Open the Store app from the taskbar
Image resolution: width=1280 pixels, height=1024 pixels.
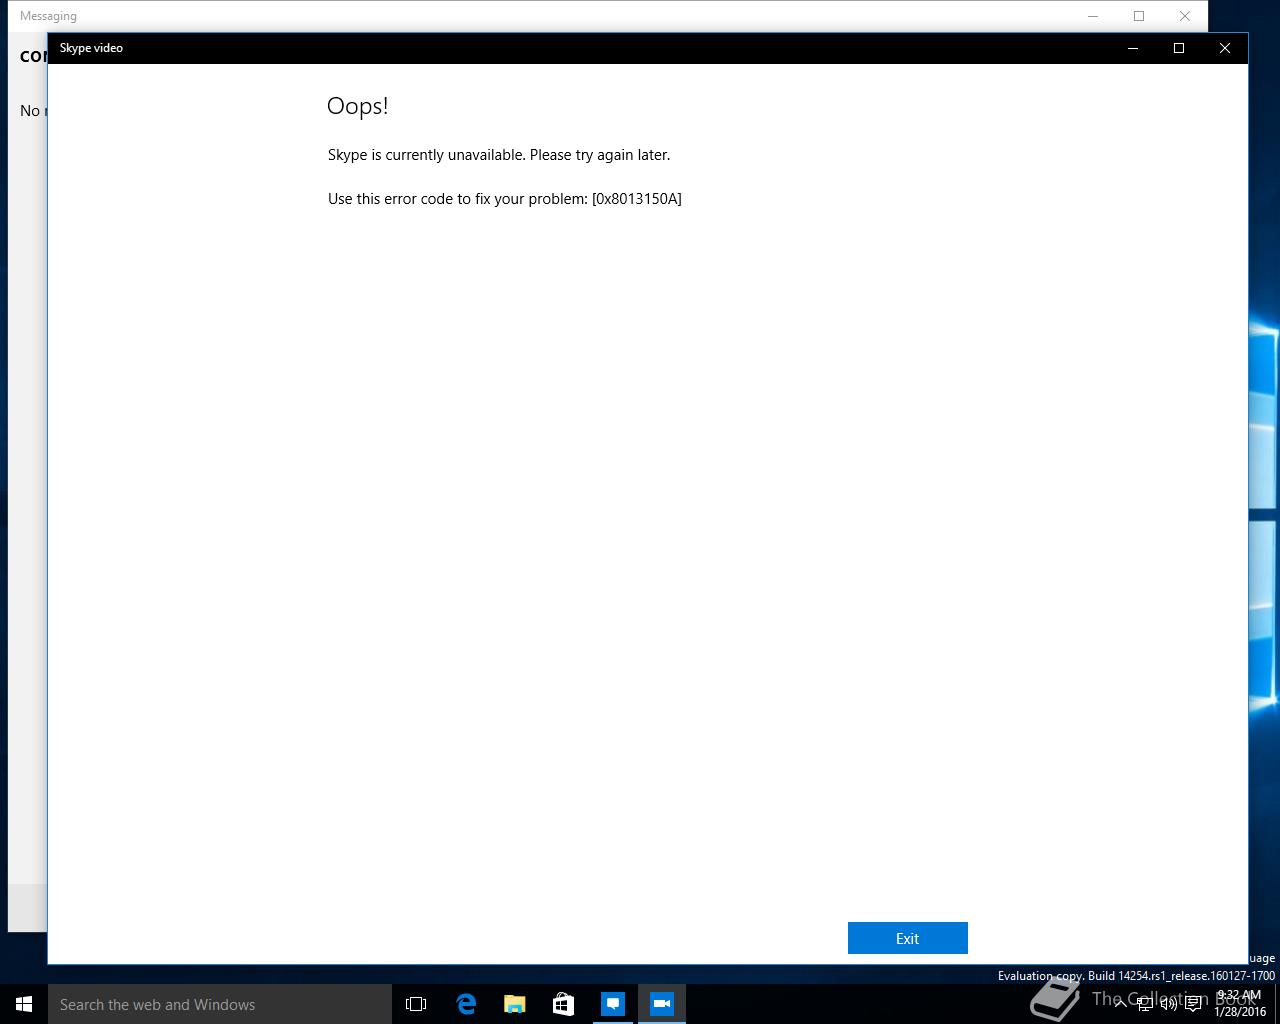pos(563,1004)
